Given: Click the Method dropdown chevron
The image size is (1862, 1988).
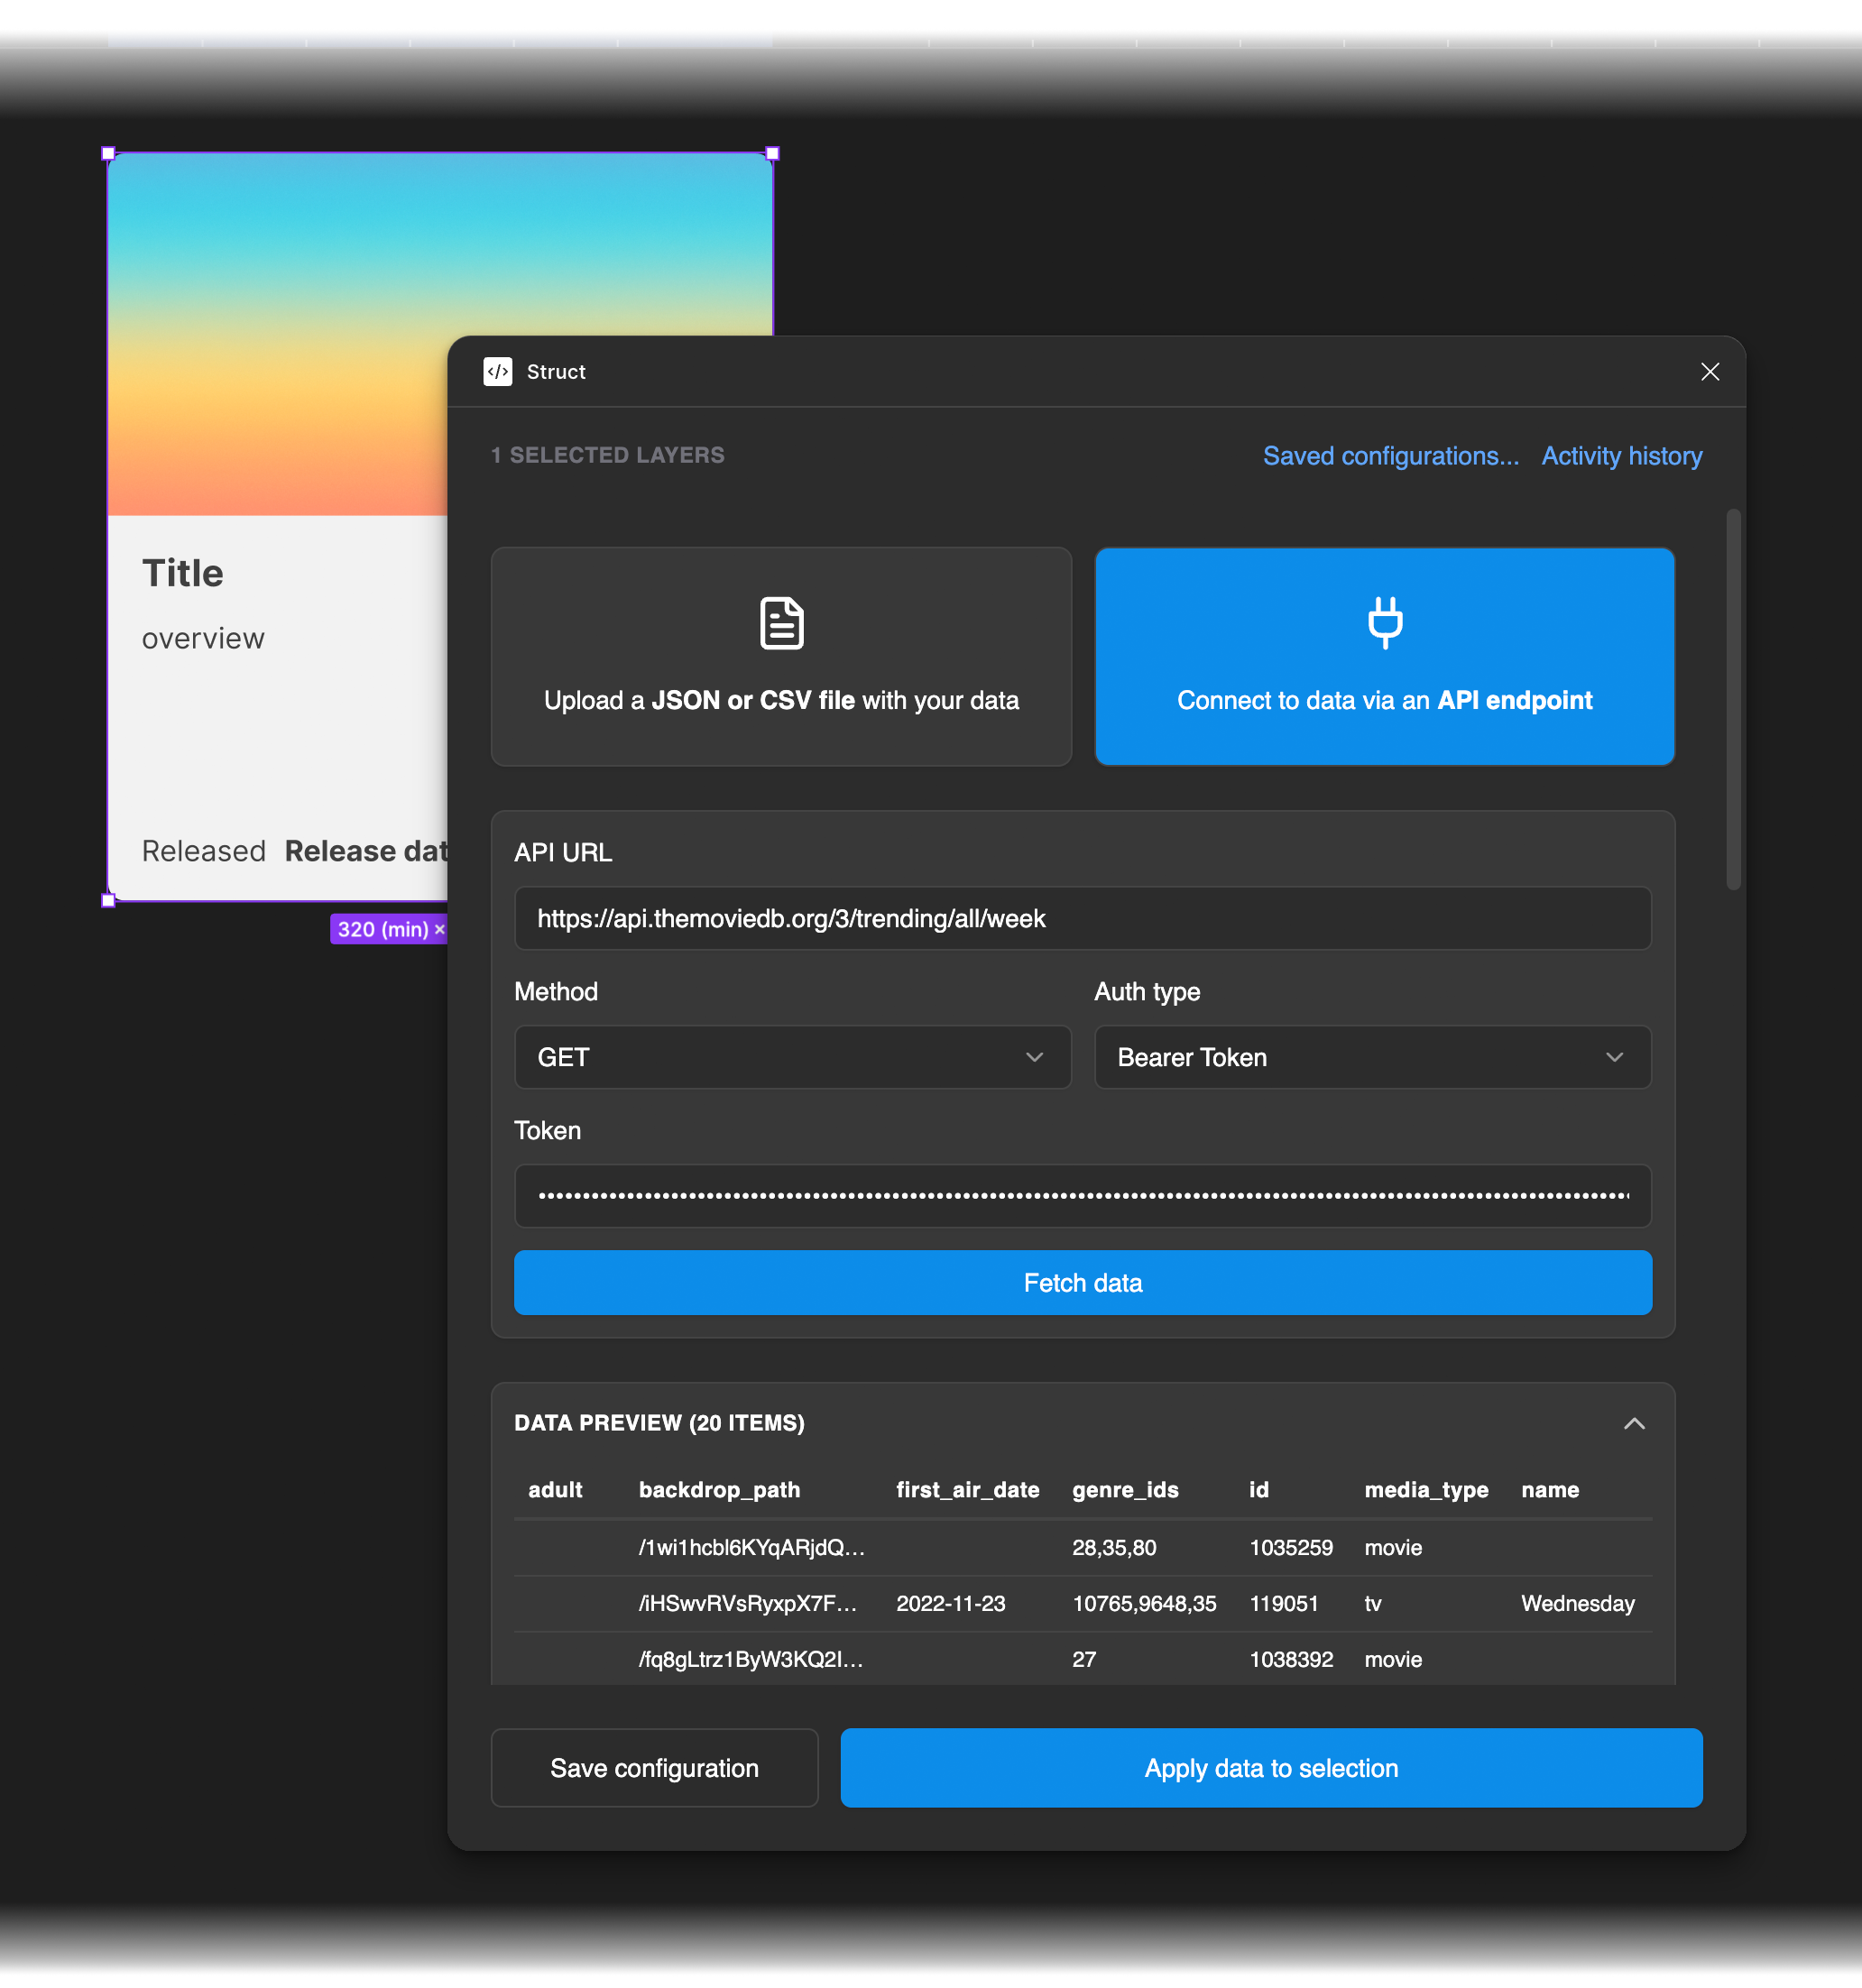Looking at the screenshot, I should click(x=1034, y=1057).
